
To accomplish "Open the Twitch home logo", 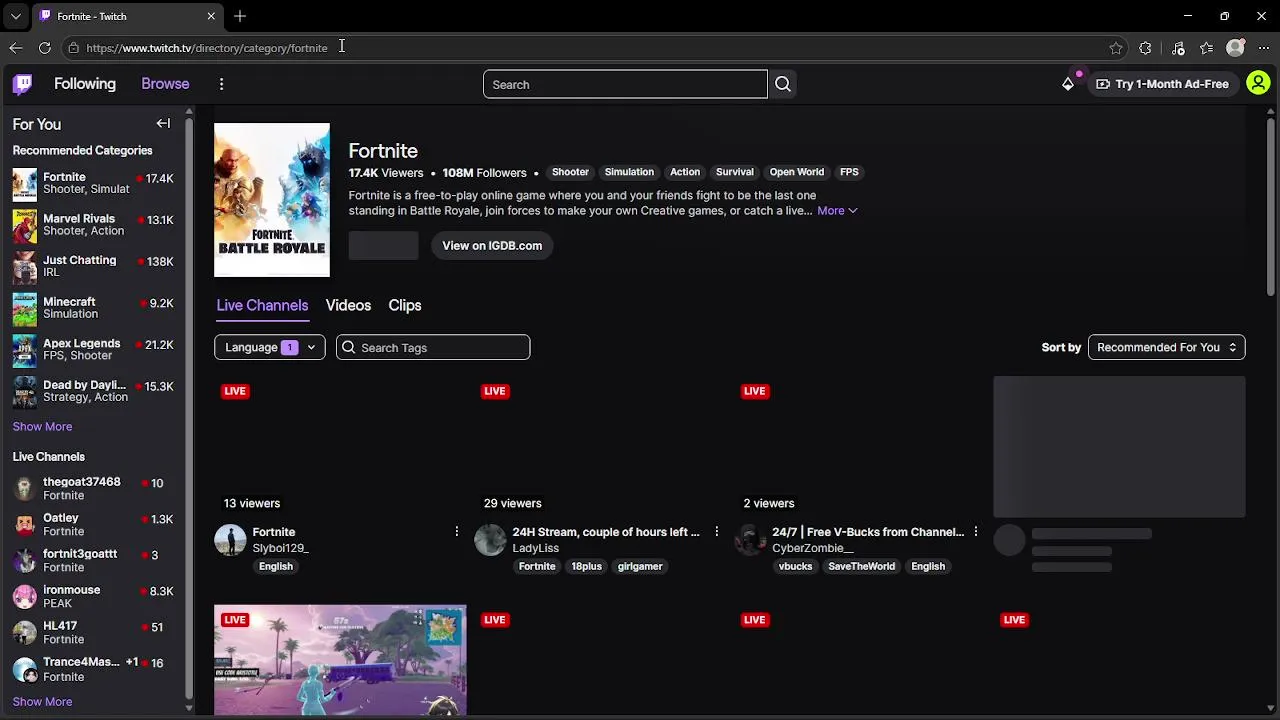I will pos(22,84).
